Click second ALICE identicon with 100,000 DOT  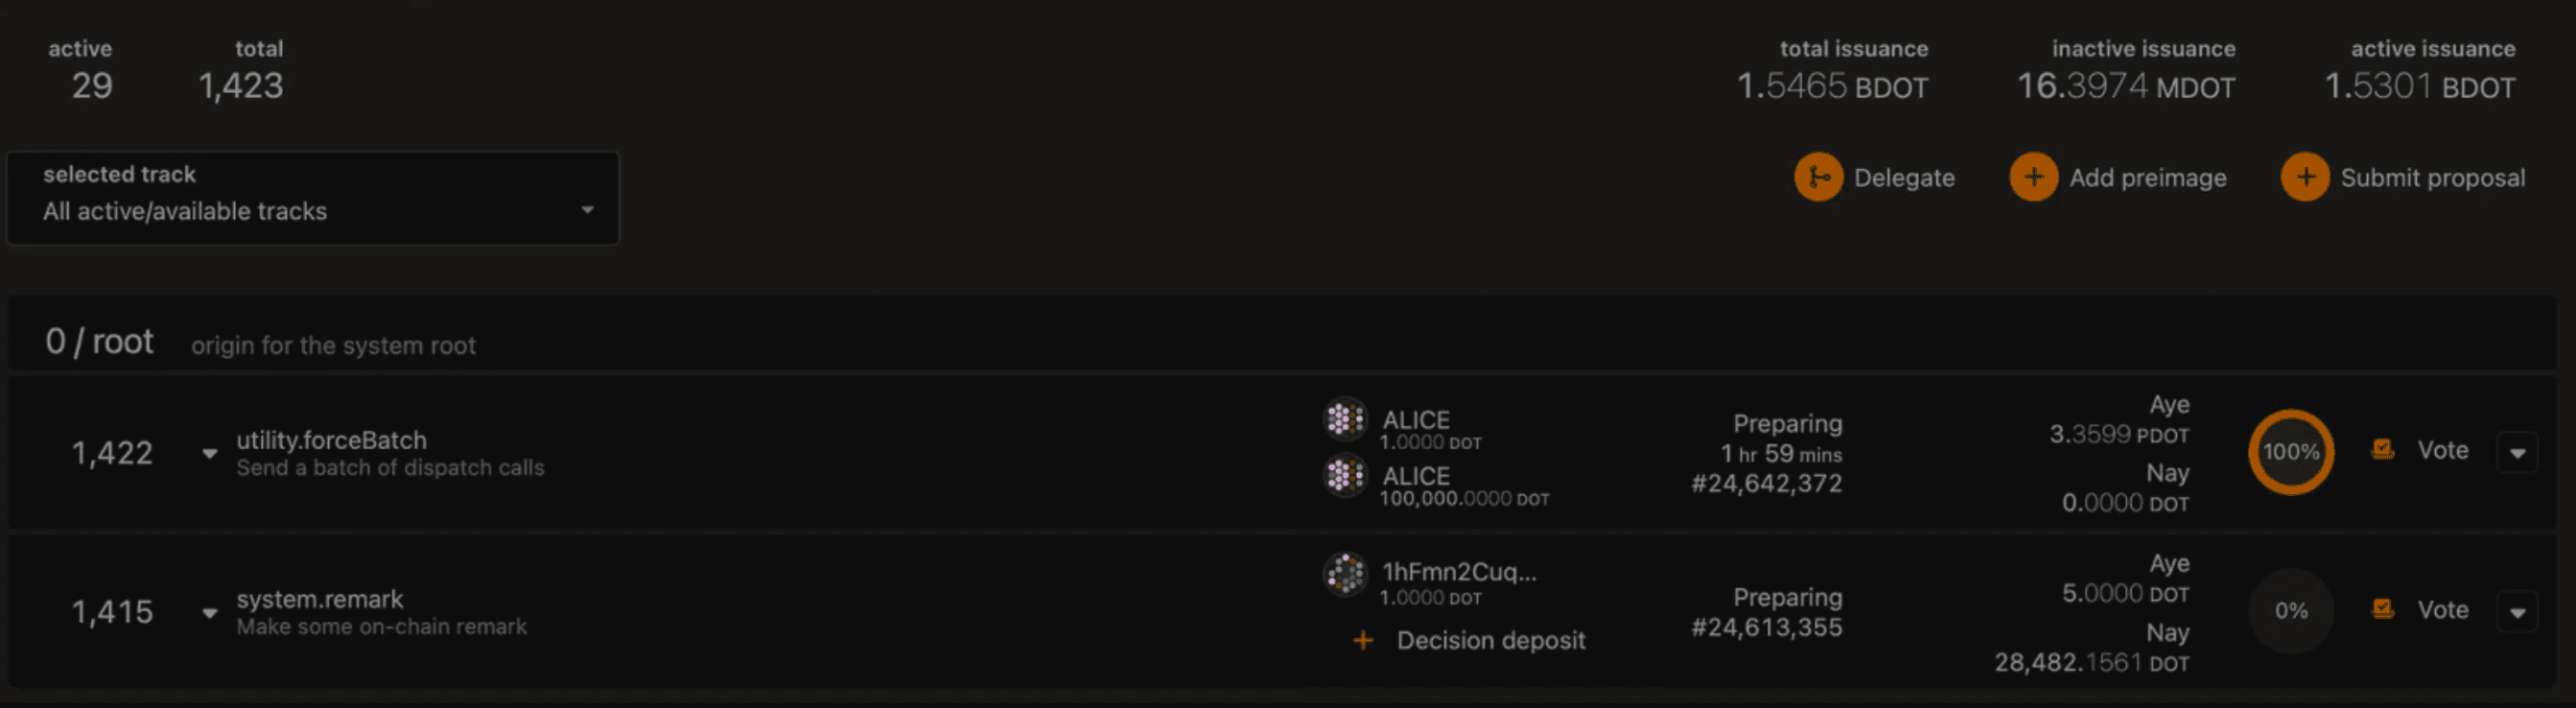coord(1345,476)
